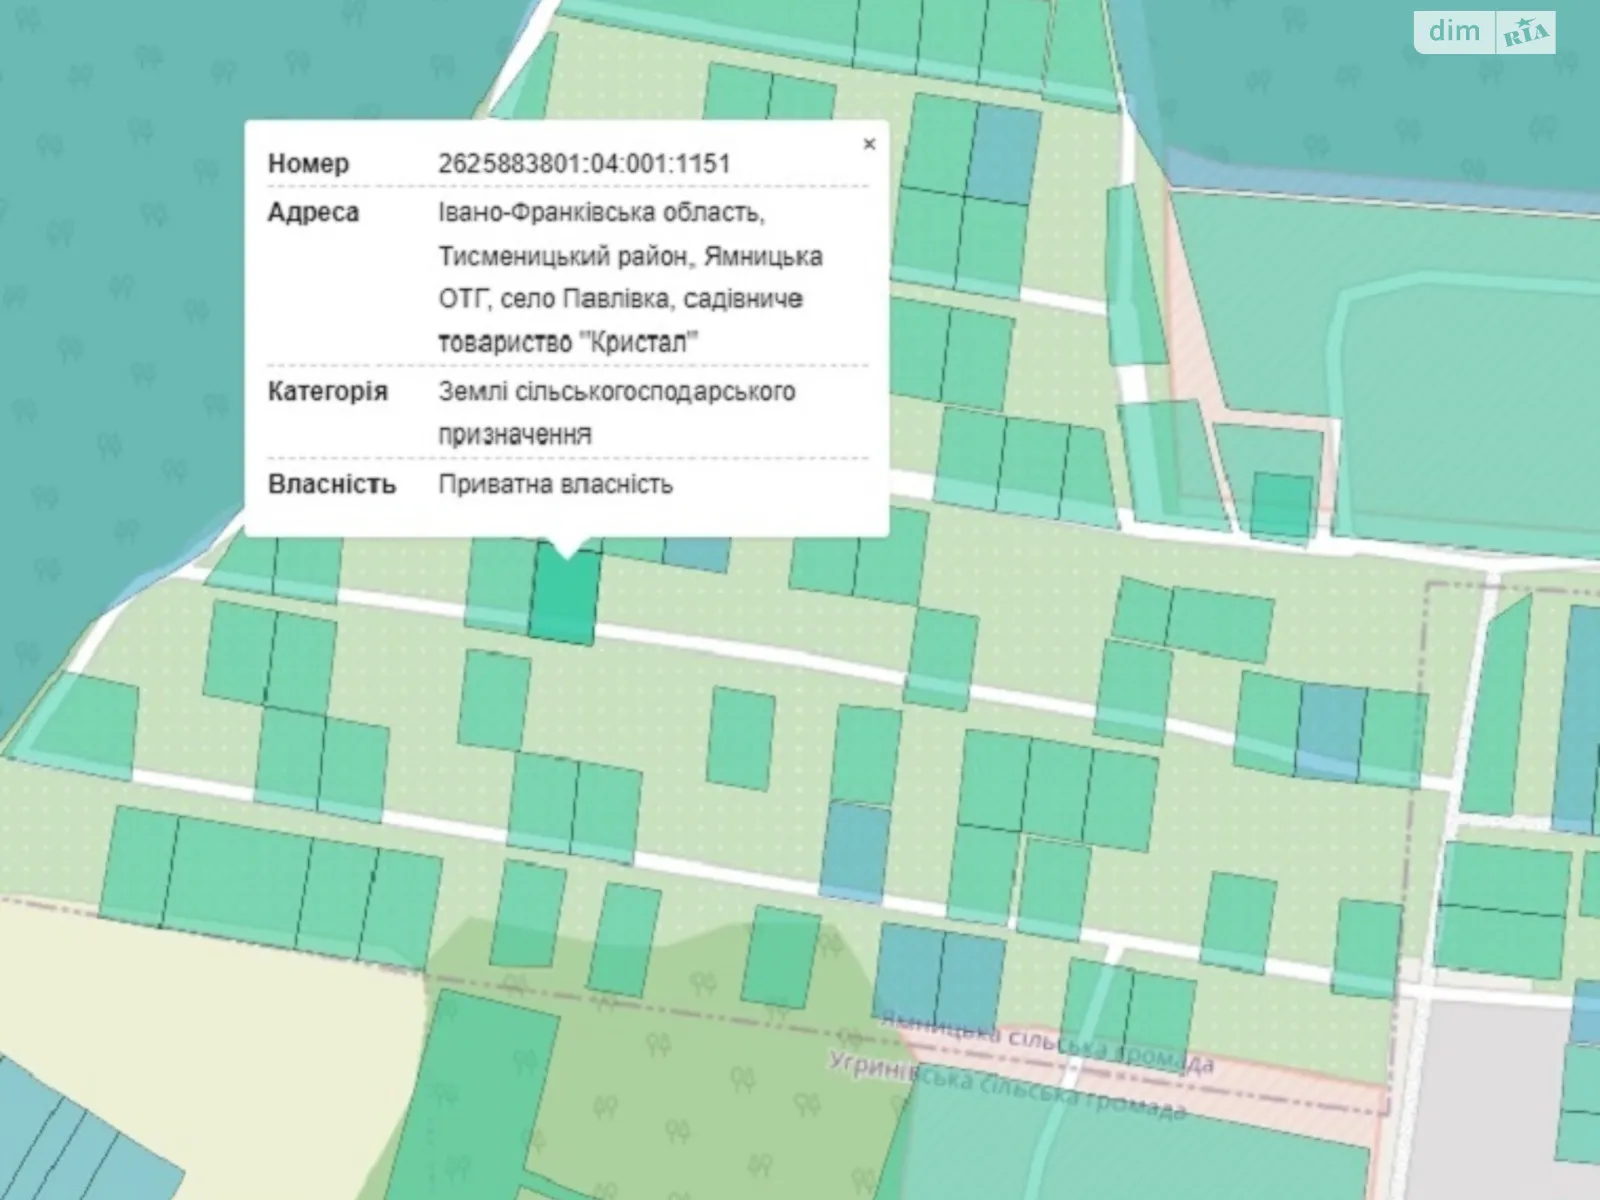This screenshot has height=1200, width=1600.
Task: Click the 'Адреса' field label
Action: [313, 213]
